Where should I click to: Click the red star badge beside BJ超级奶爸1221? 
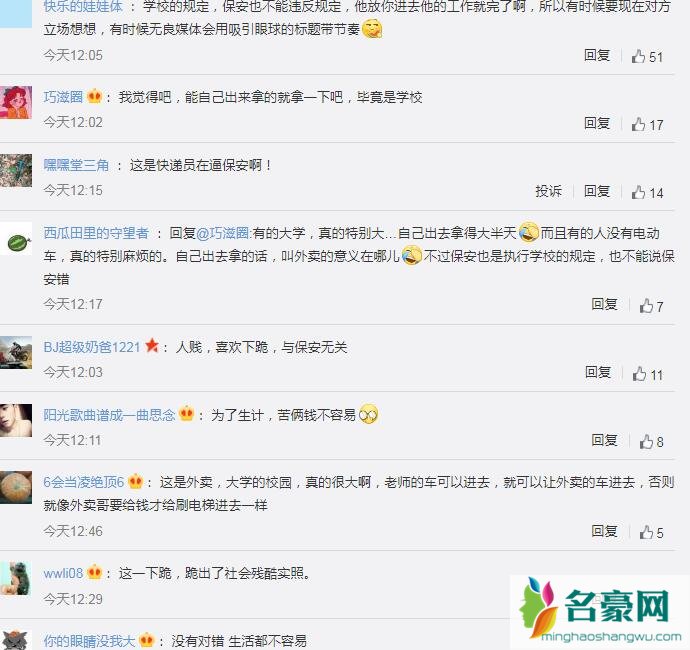point(152,345)
